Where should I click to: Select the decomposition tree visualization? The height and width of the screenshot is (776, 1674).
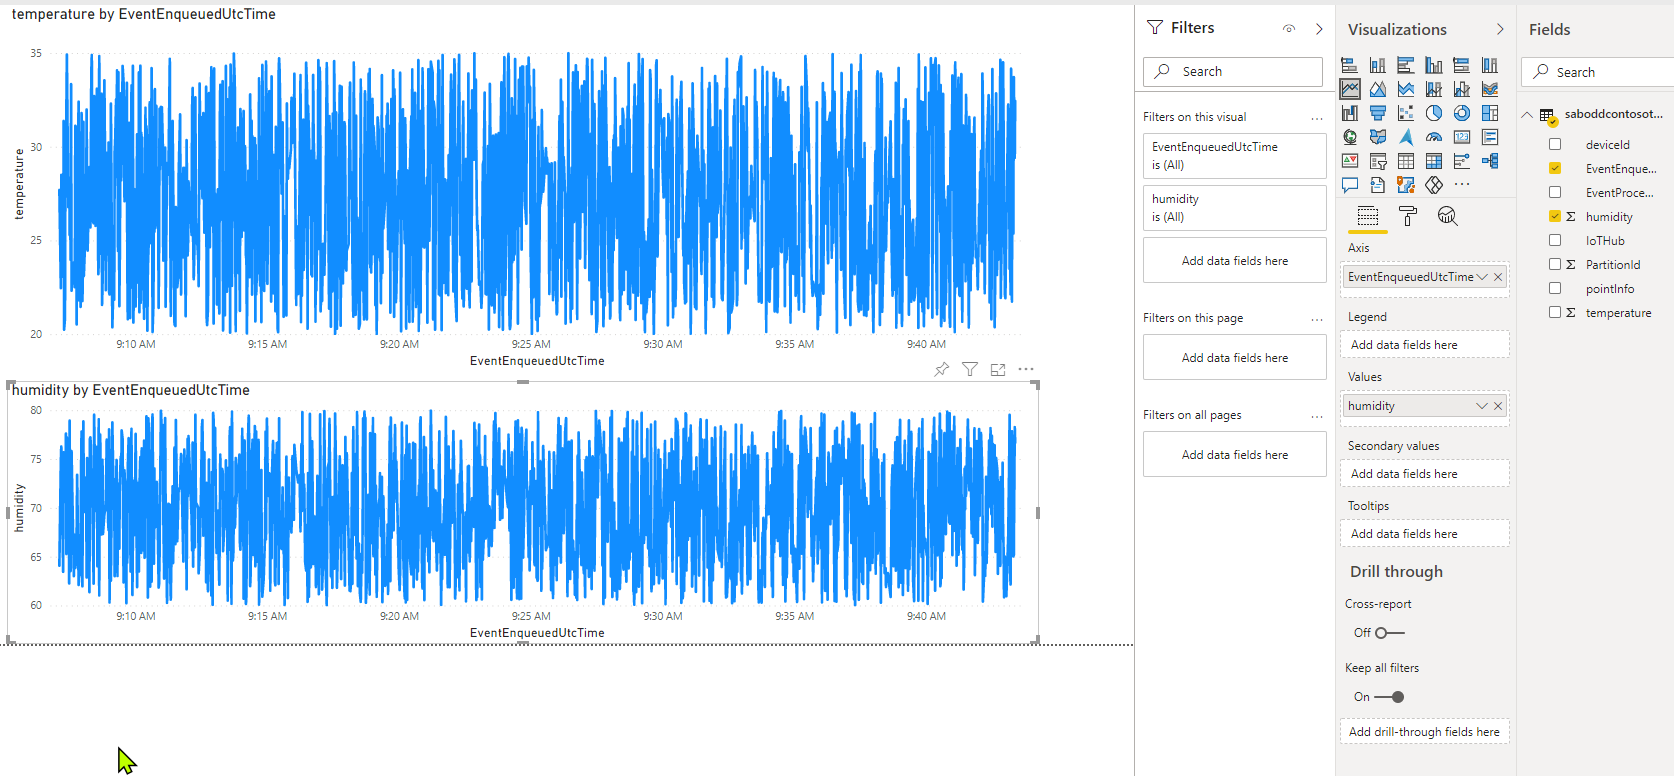coord(1490,161)
